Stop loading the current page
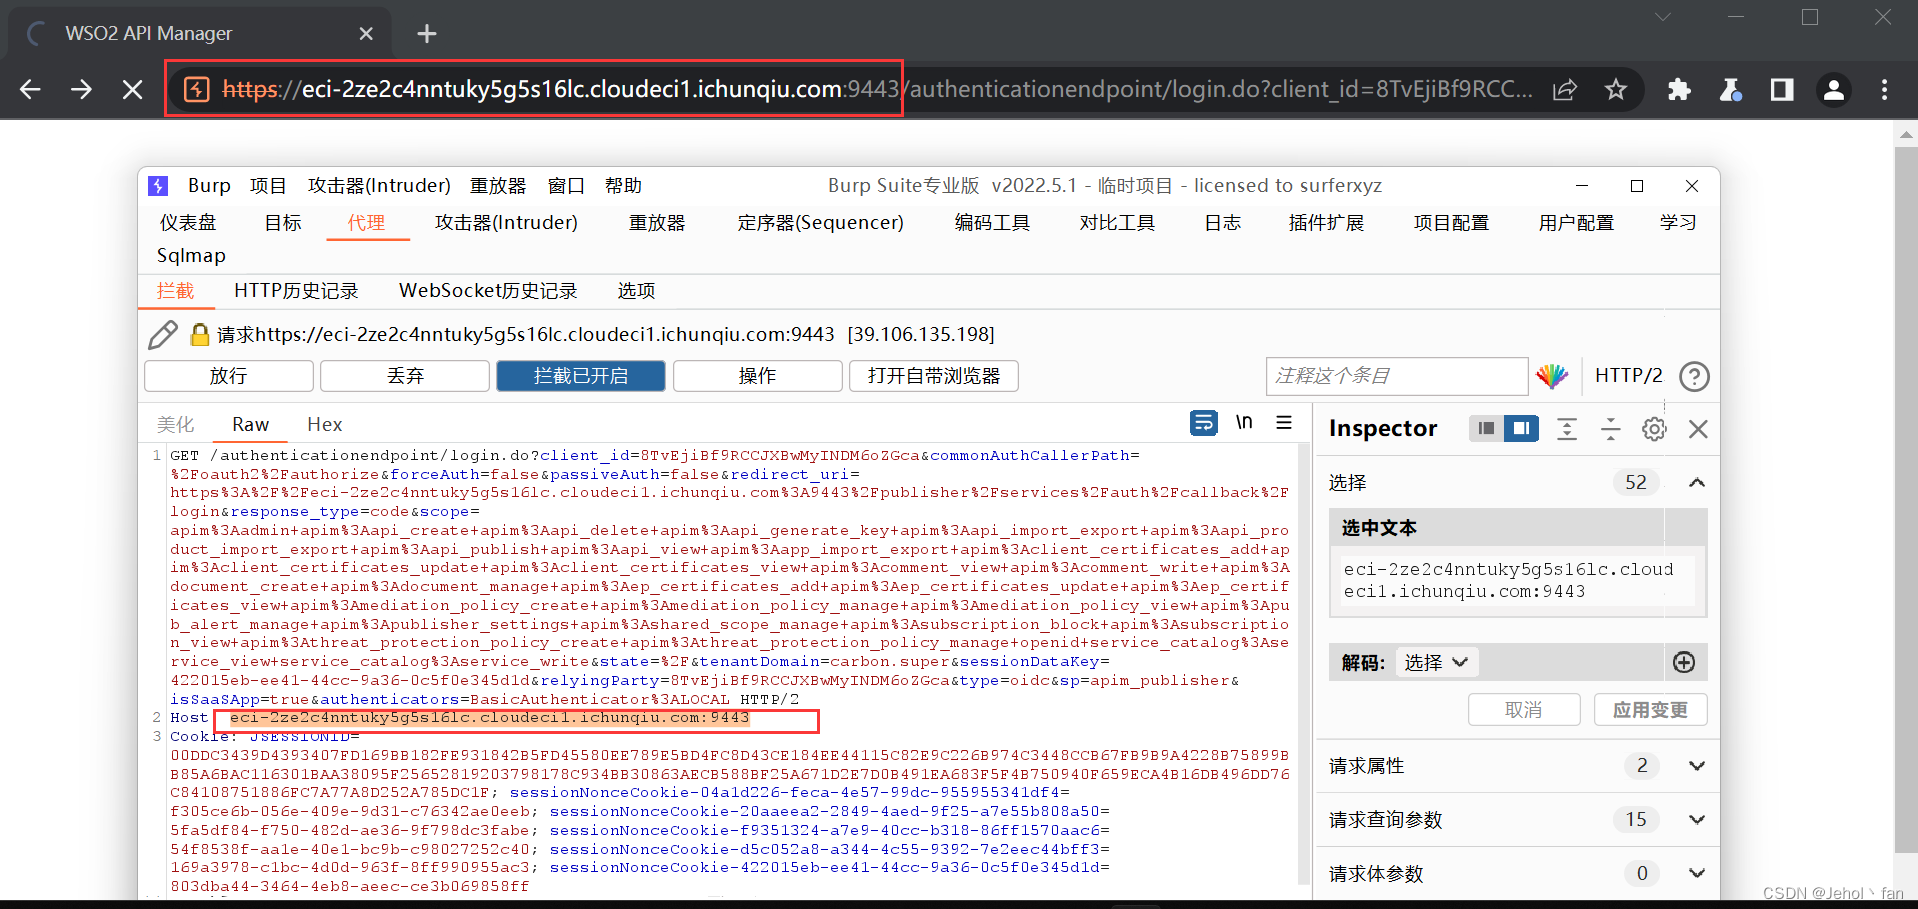 132,90
